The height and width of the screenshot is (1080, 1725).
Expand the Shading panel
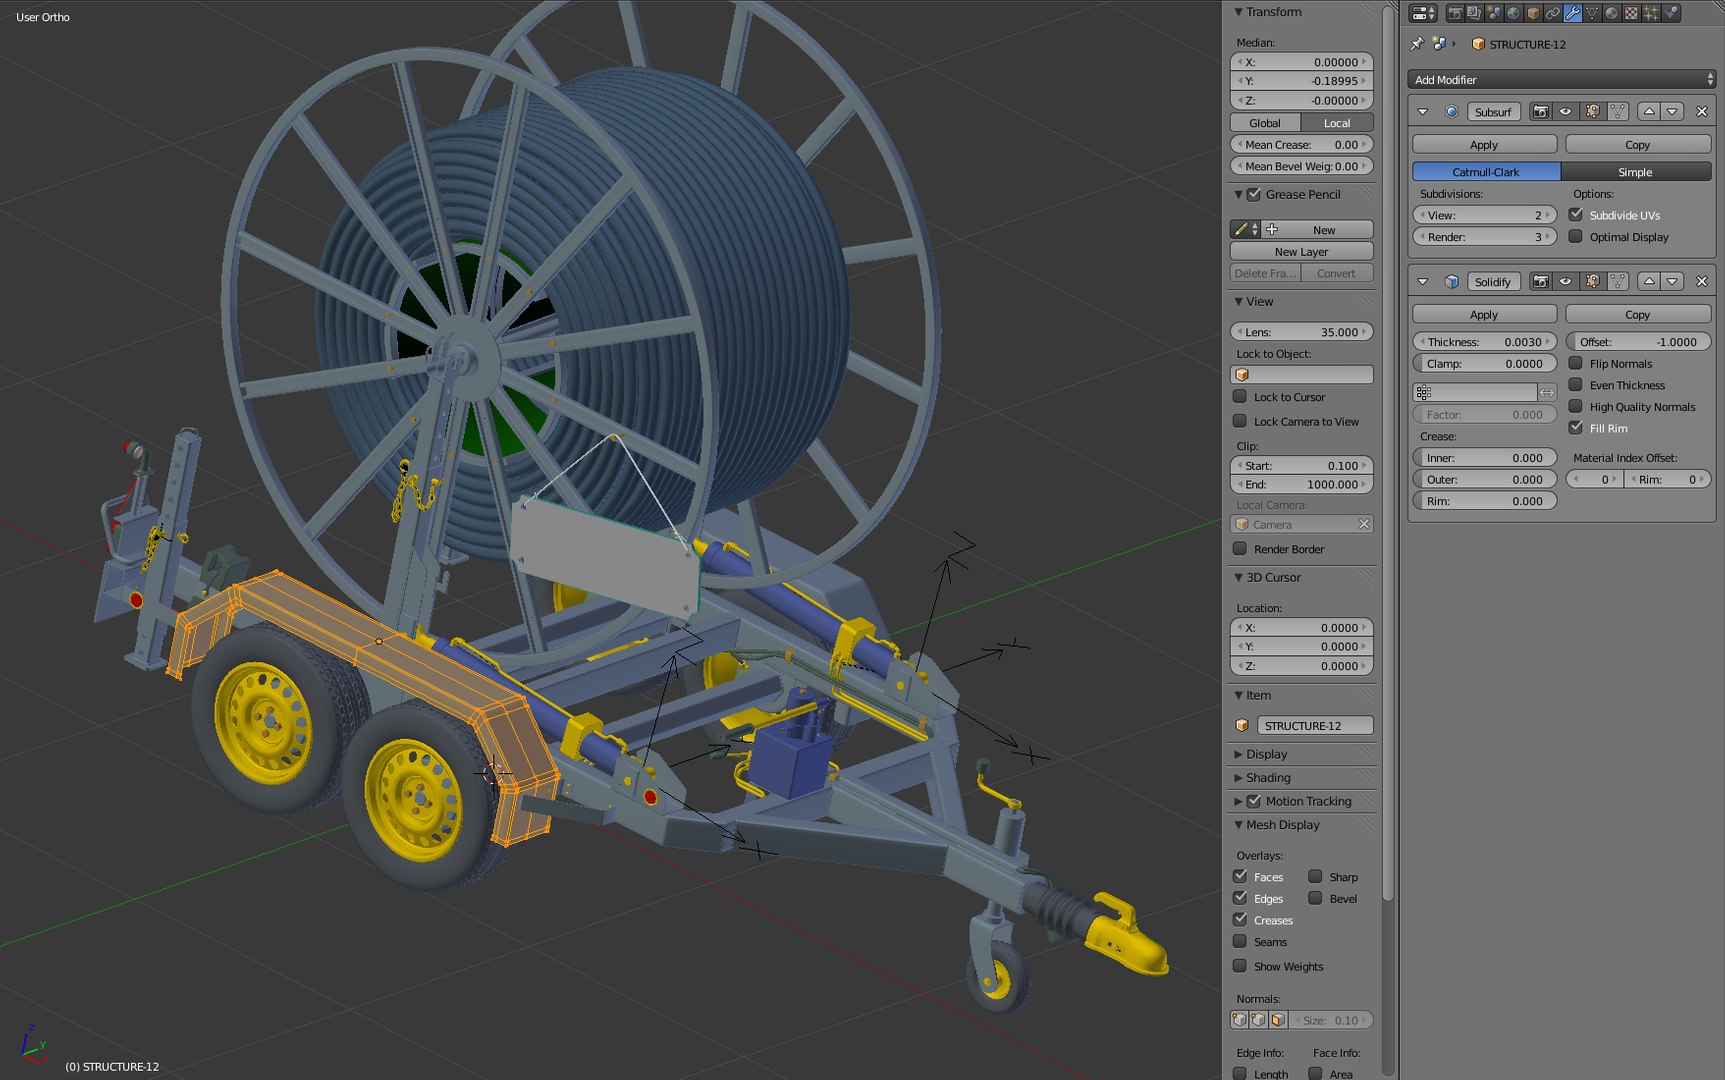(1239, 778)
